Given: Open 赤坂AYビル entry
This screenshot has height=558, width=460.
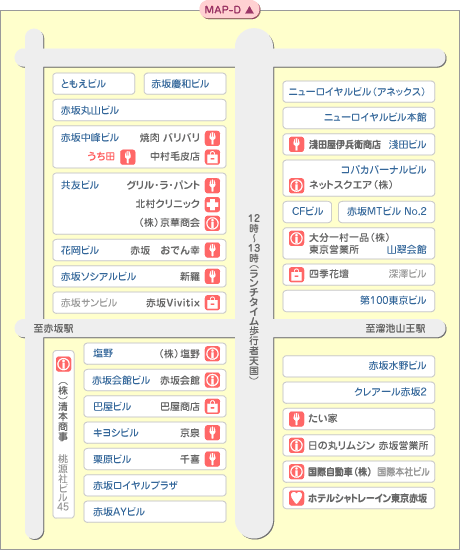Looking at the screenshot, I should coord(155,512).
